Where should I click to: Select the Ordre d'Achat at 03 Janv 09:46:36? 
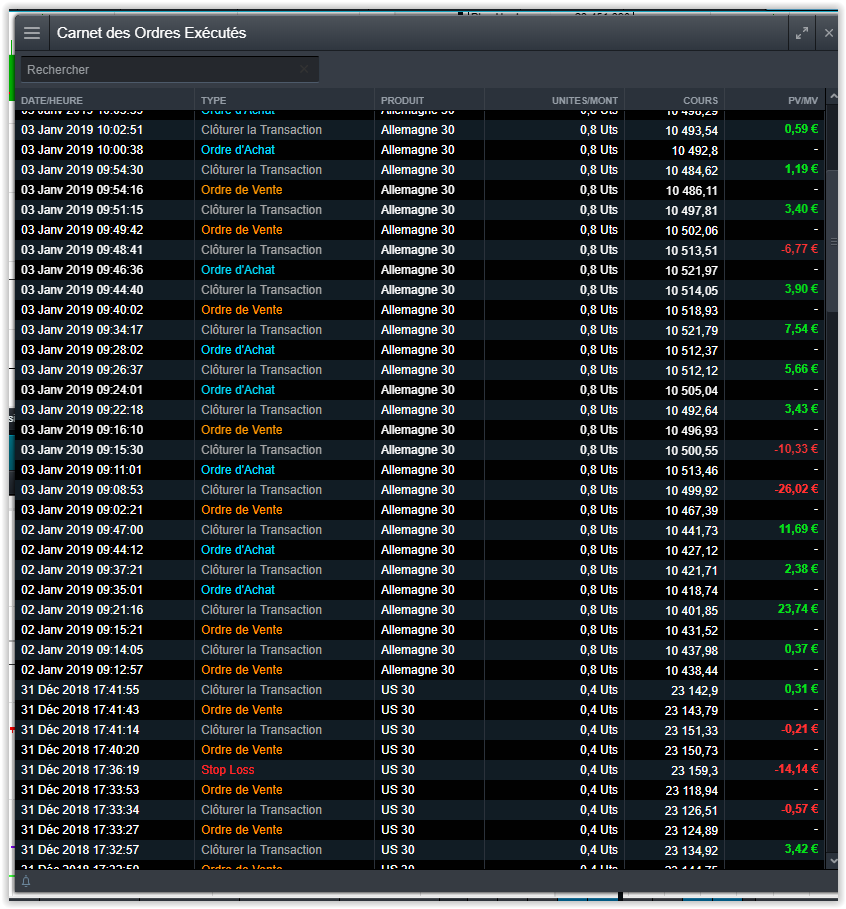click(238, 270)
